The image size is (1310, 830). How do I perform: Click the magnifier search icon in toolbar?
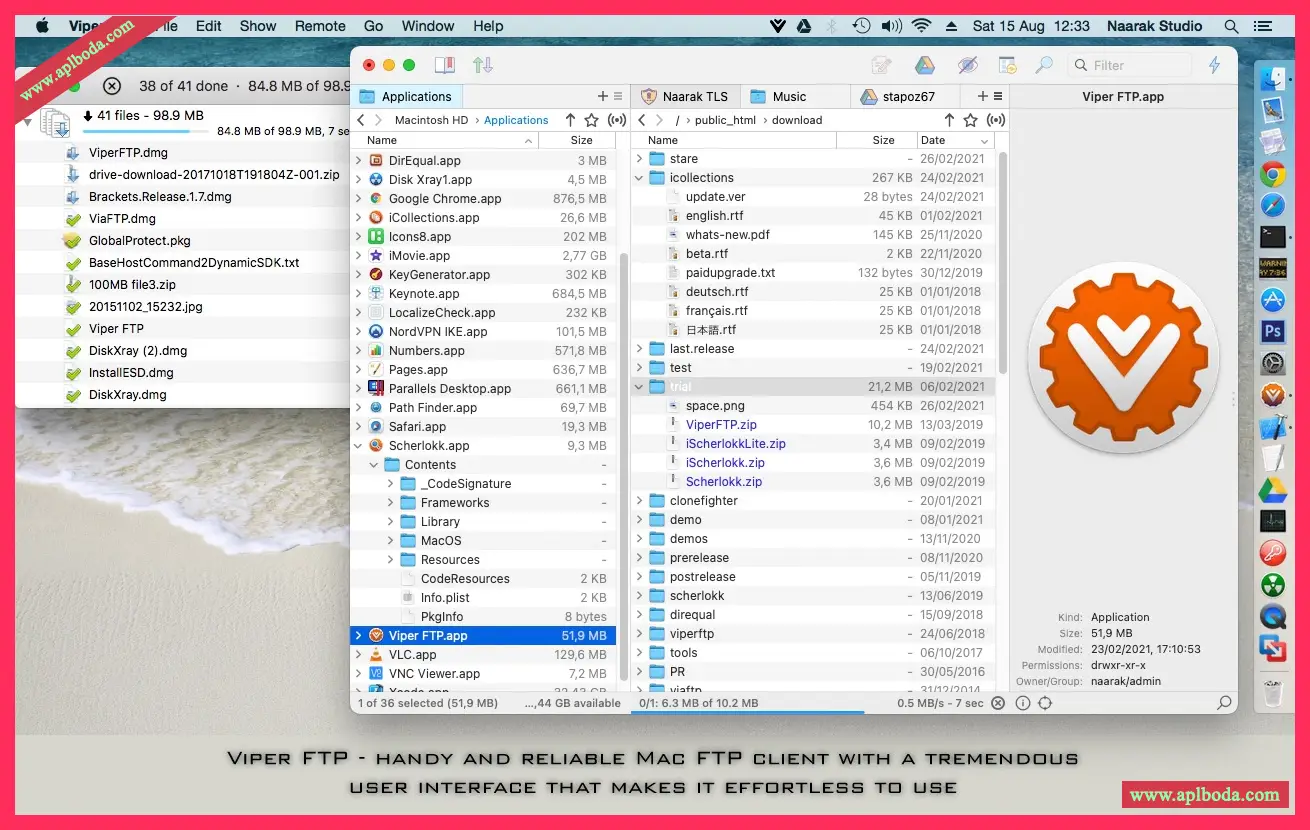pos(1044,65)
